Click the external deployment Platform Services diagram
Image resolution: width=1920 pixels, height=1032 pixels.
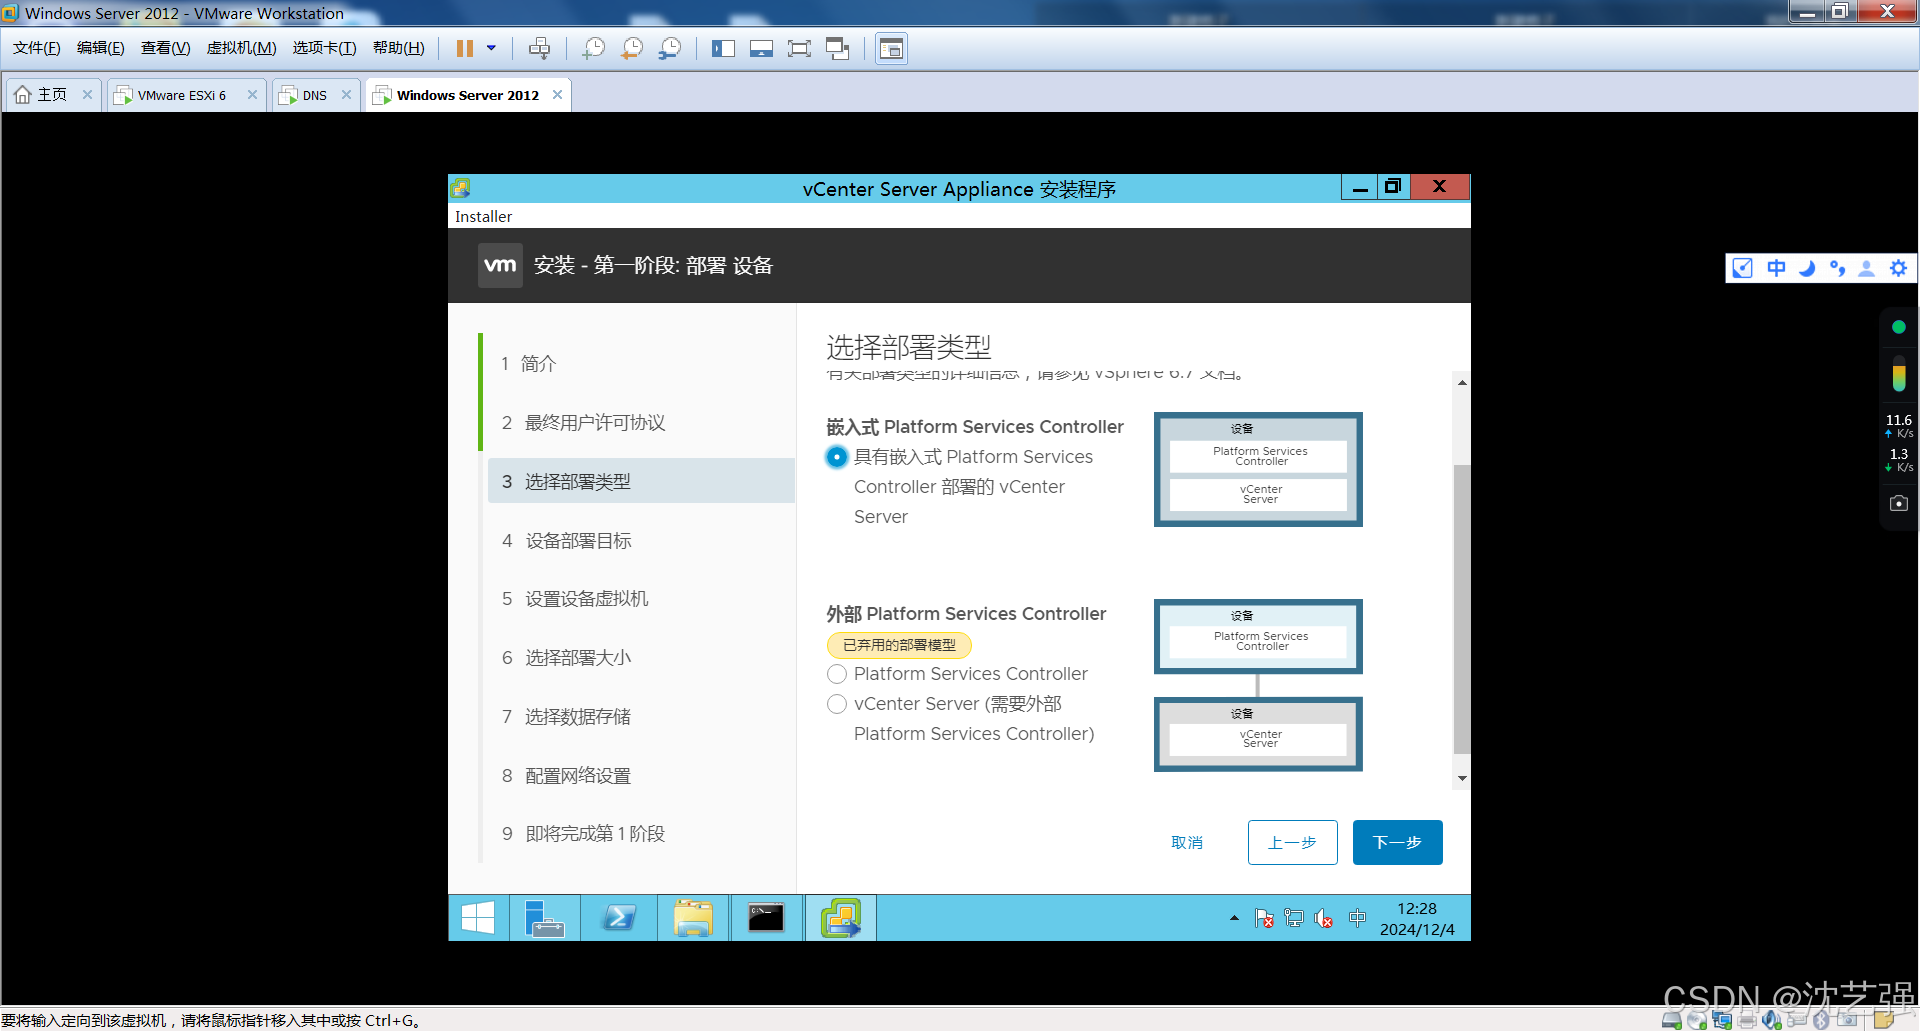tap(1258, 636)
